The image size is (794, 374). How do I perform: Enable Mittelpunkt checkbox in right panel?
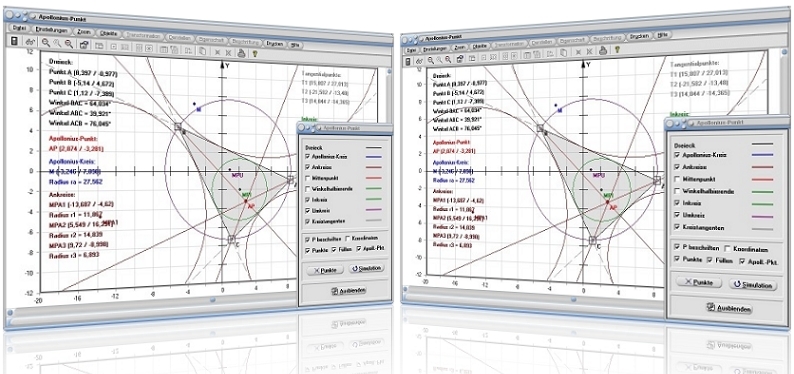click(677, 179)
